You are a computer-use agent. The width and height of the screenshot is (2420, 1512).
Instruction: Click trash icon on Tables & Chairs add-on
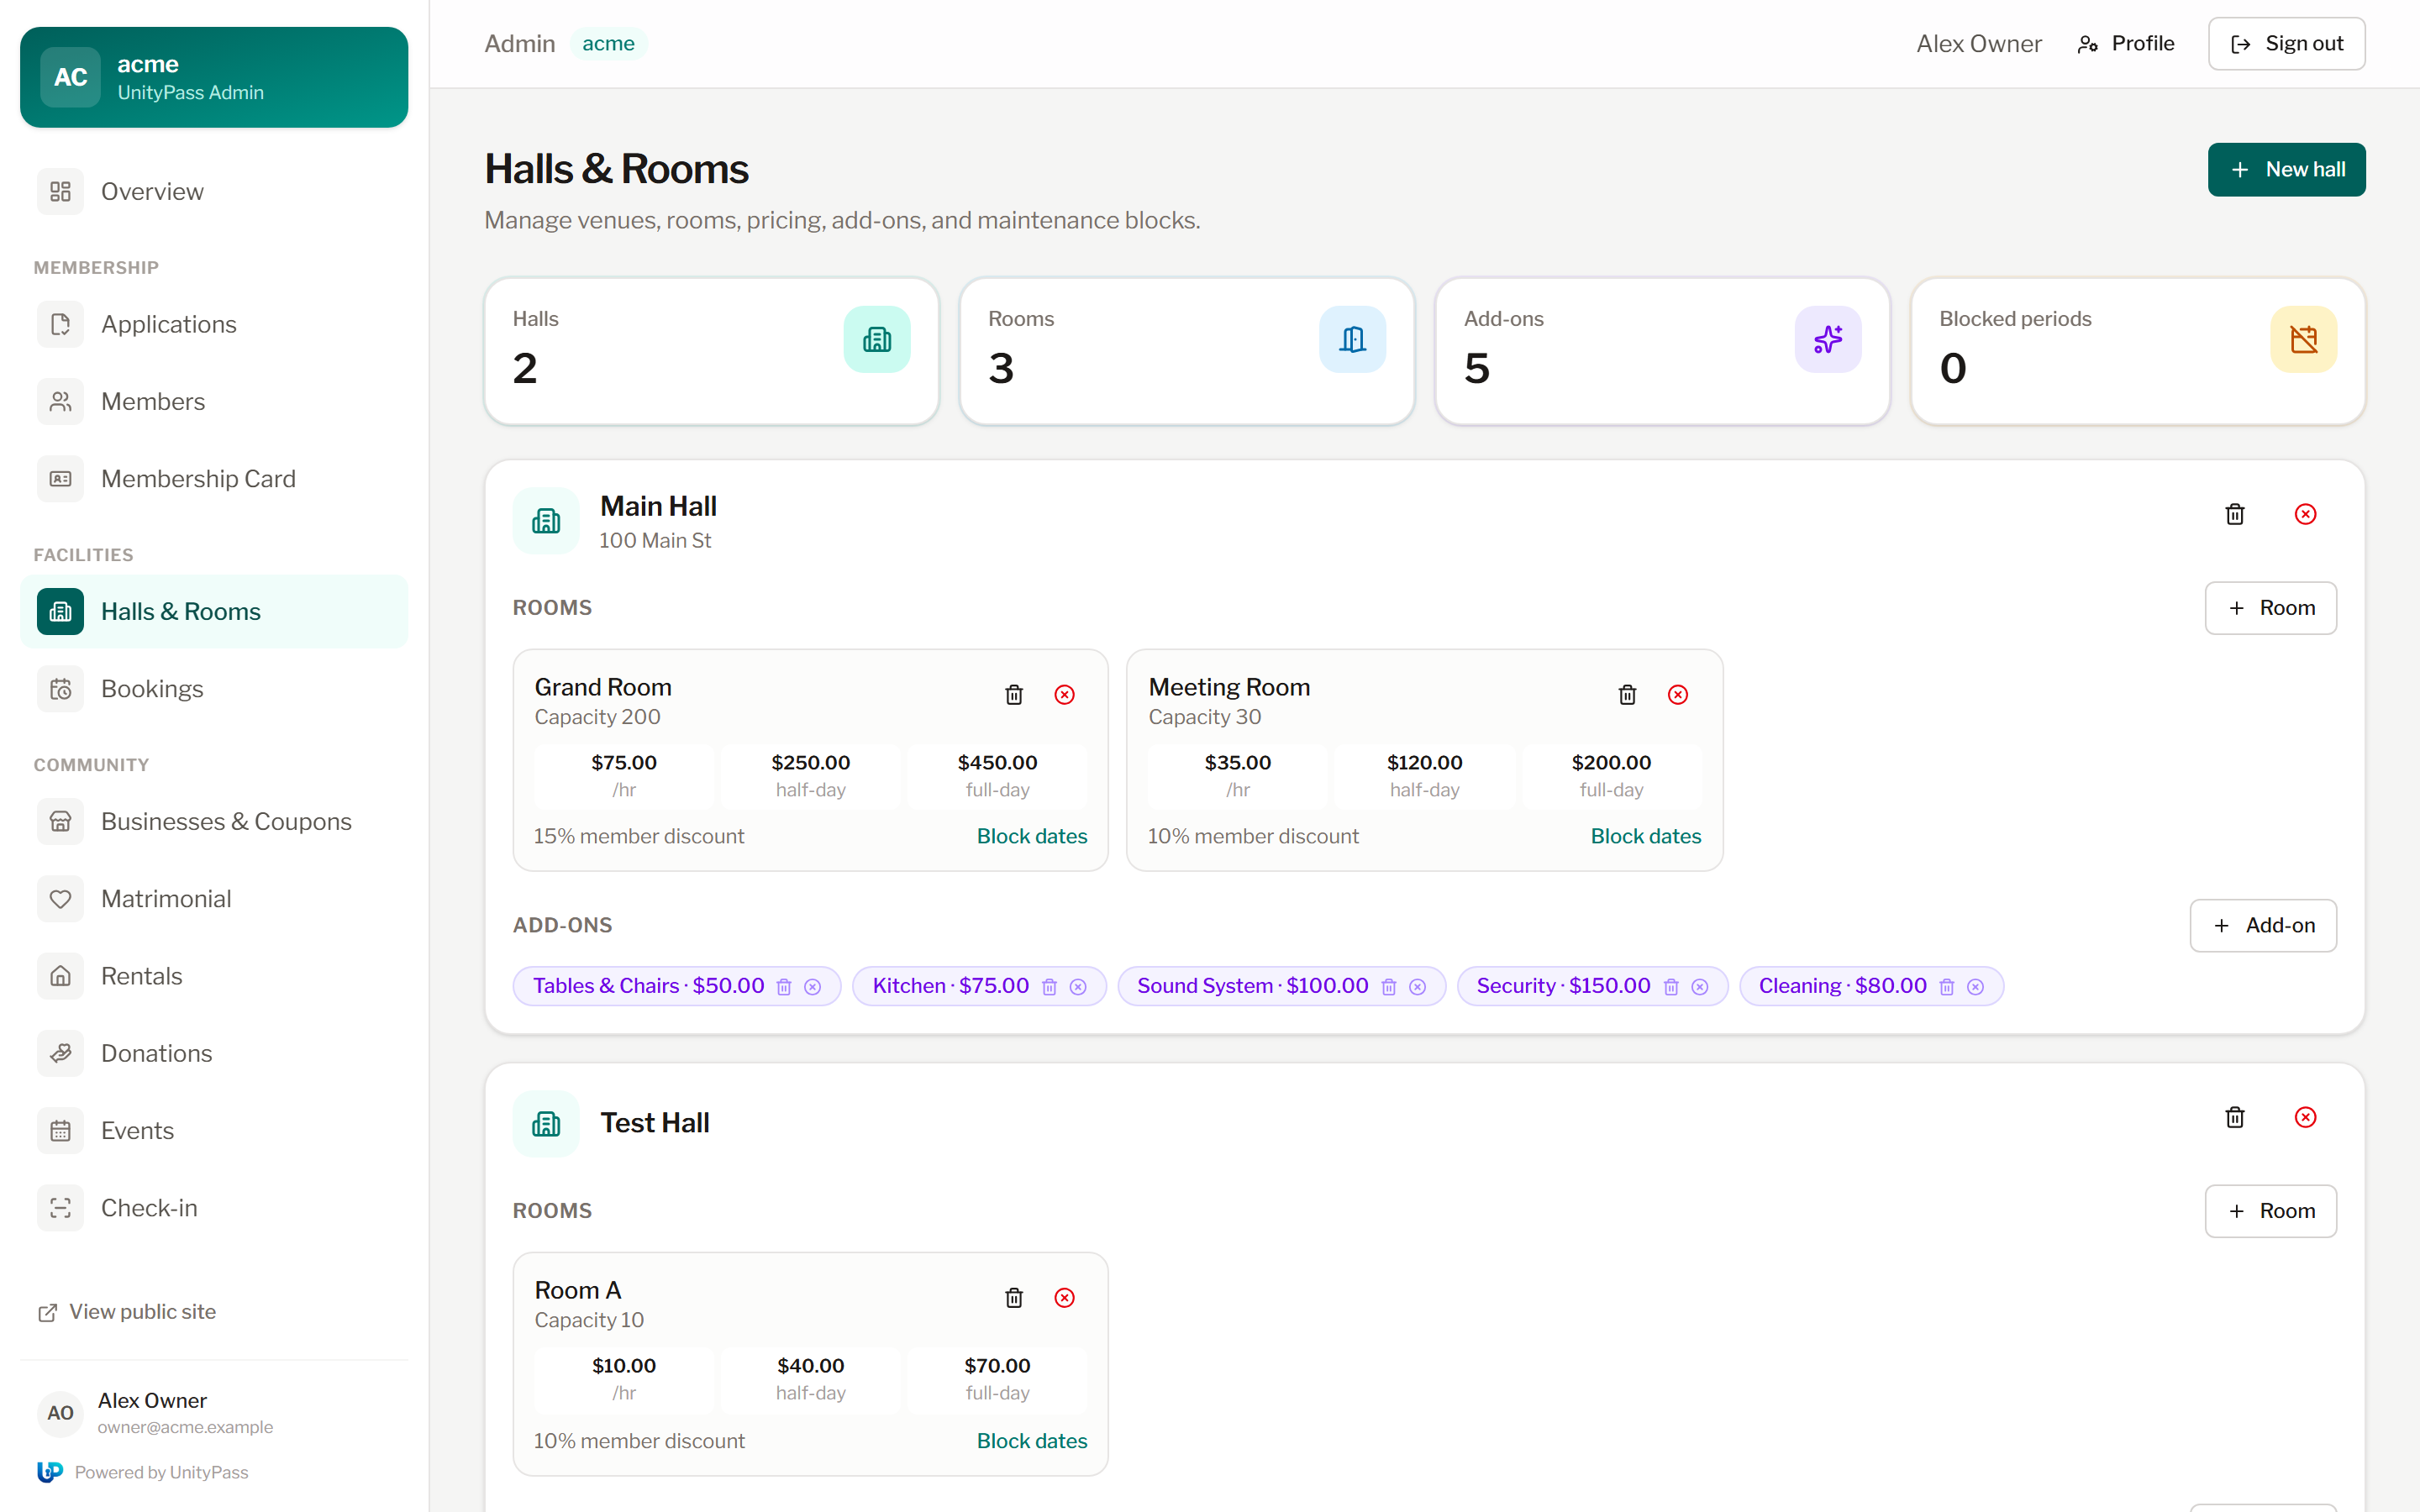tap(784, 987)
